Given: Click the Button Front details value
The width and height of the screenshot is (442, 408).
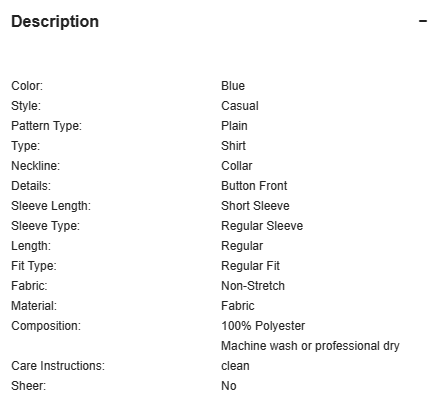Looking at the screenshot, I should [x=254, y=186].
